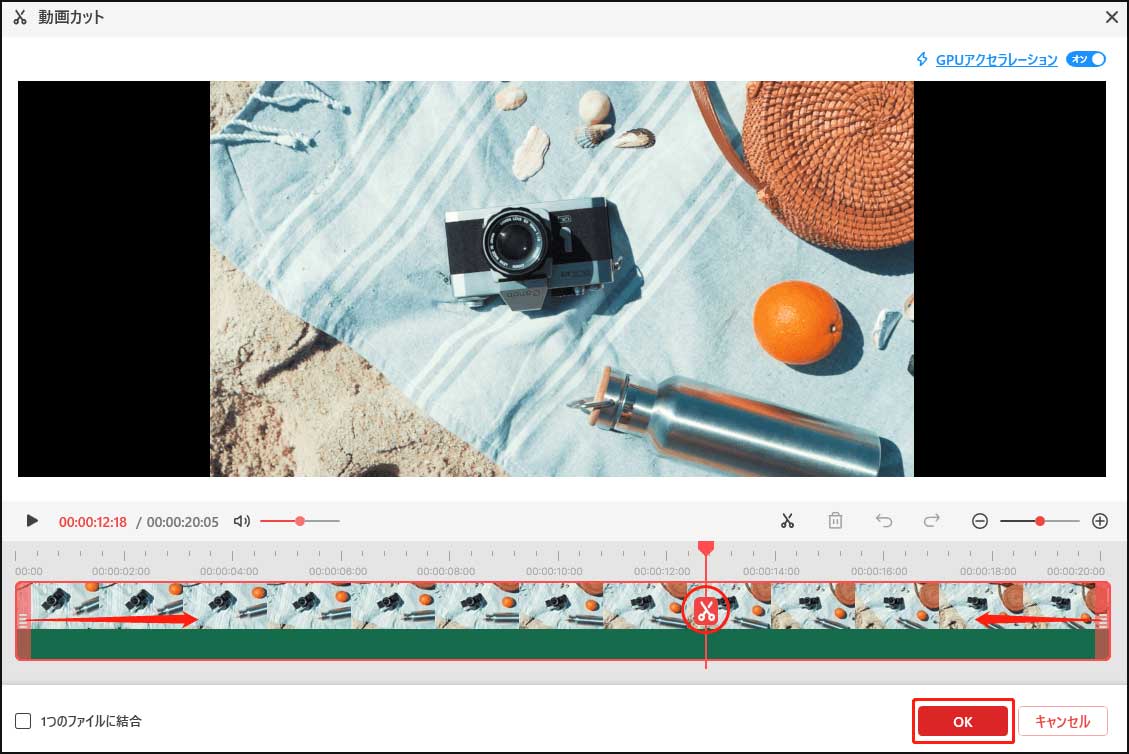Click the playhead marker on timeline
1129x754 pixels.
click(706, 548)
